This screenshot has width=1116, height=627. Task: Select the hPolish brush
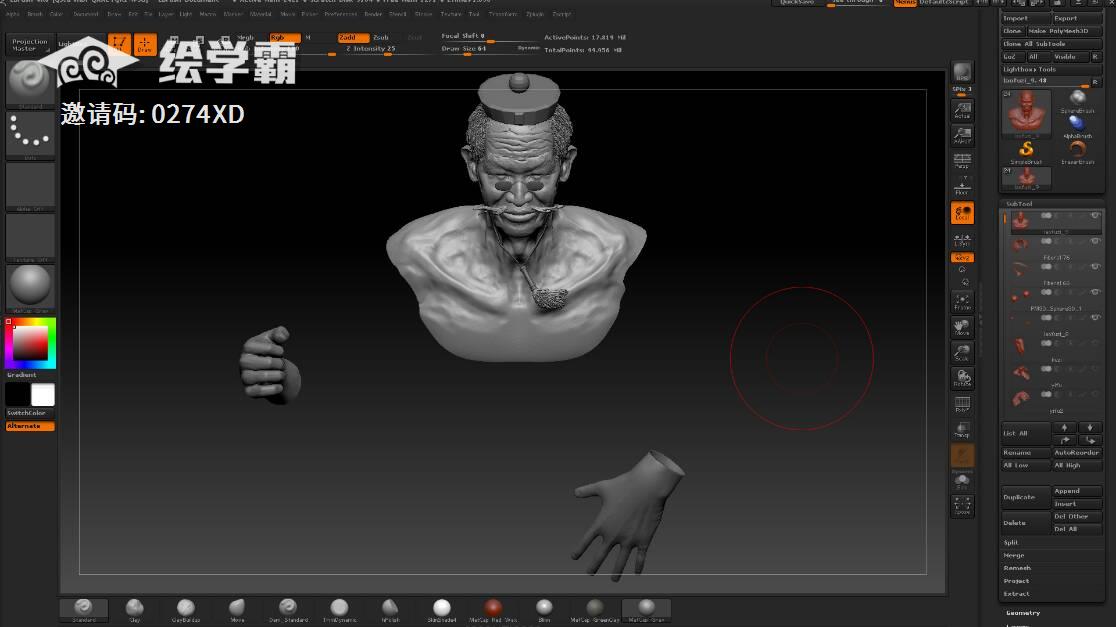tap(390, 609)
